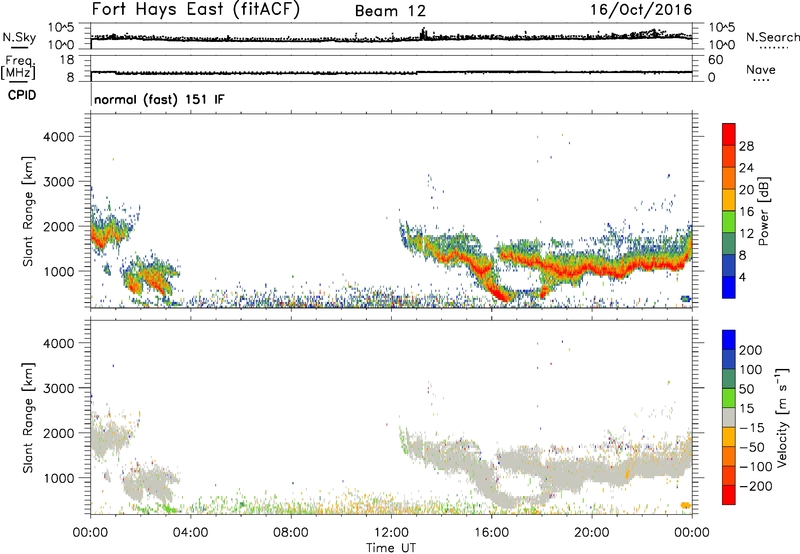Click the '2000' tick of the velocity panel
The height and width of the screenshot is (554, 800).
(x=58, y=433)
